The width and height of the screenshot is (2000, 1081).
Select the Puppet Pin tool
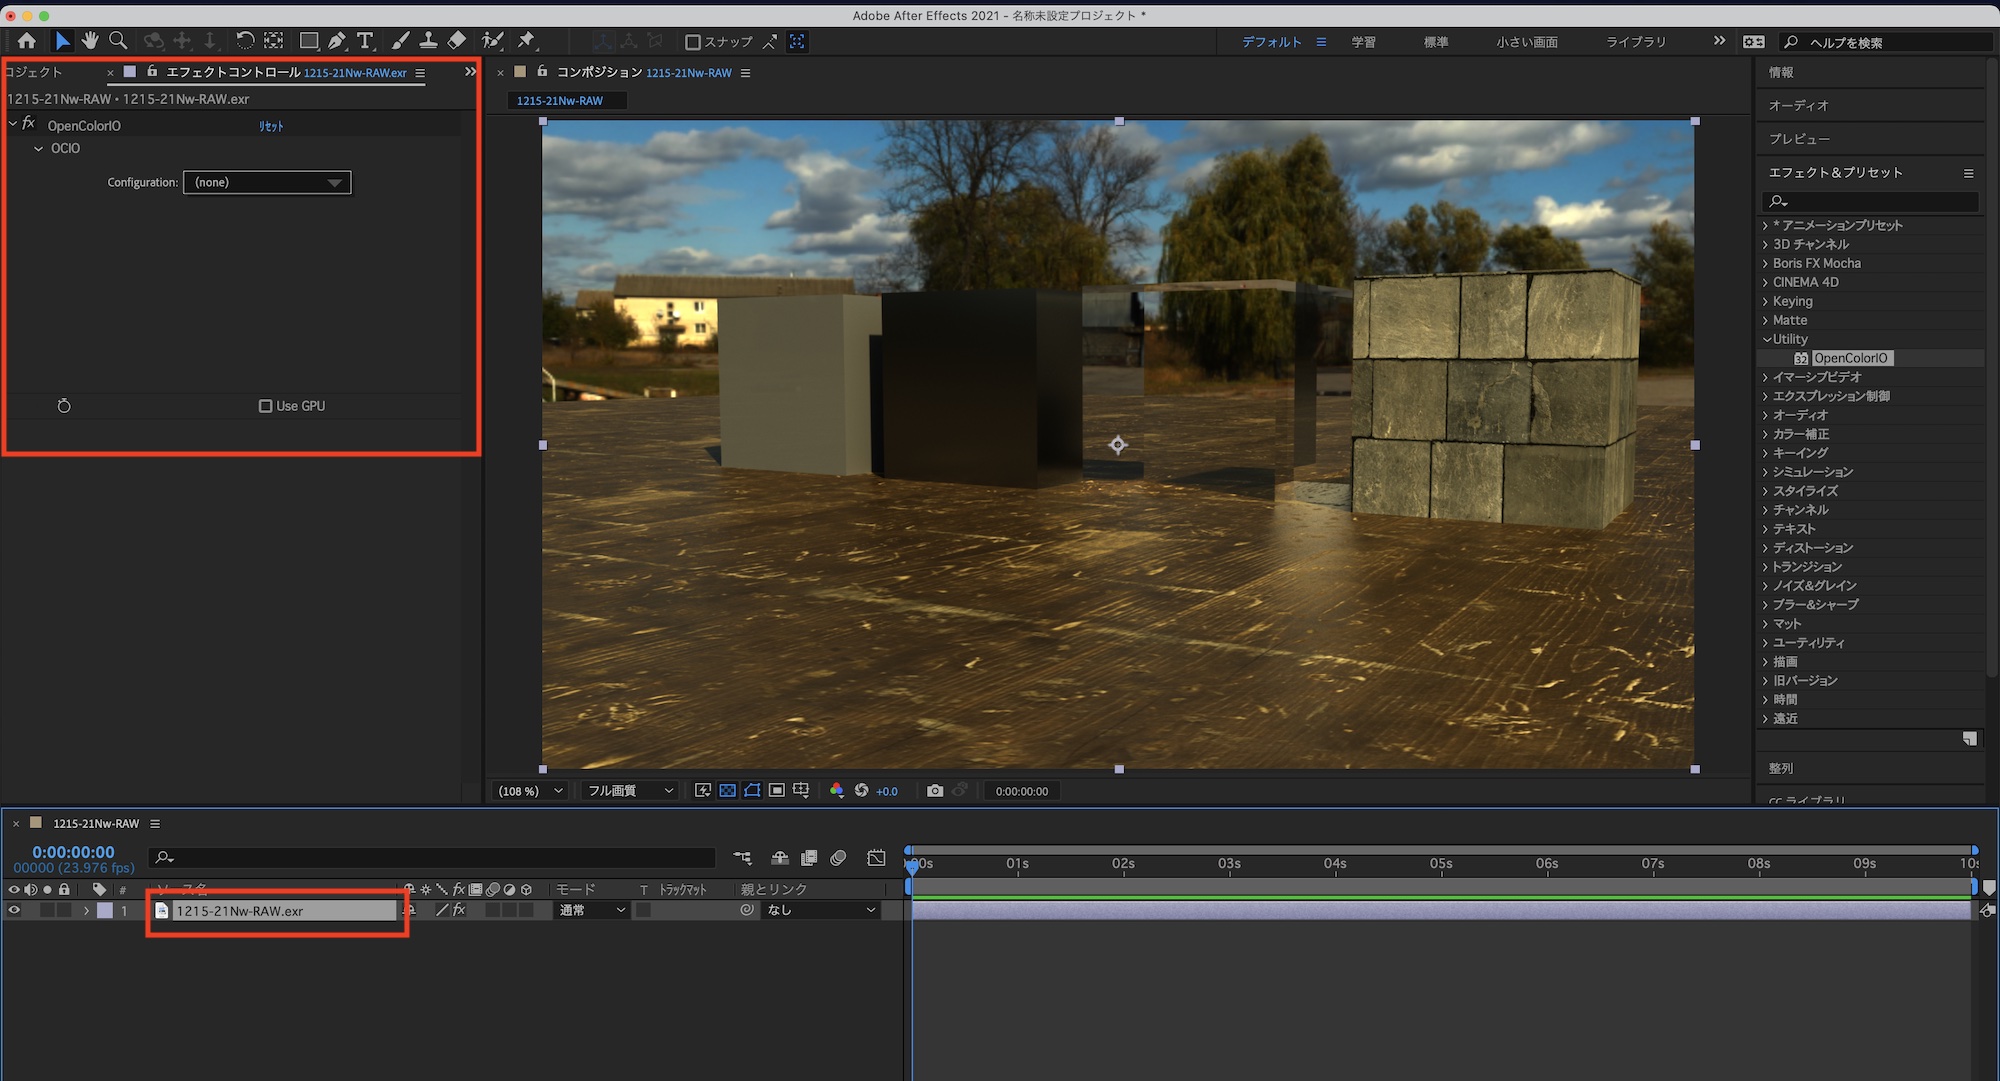pos(526,41)
